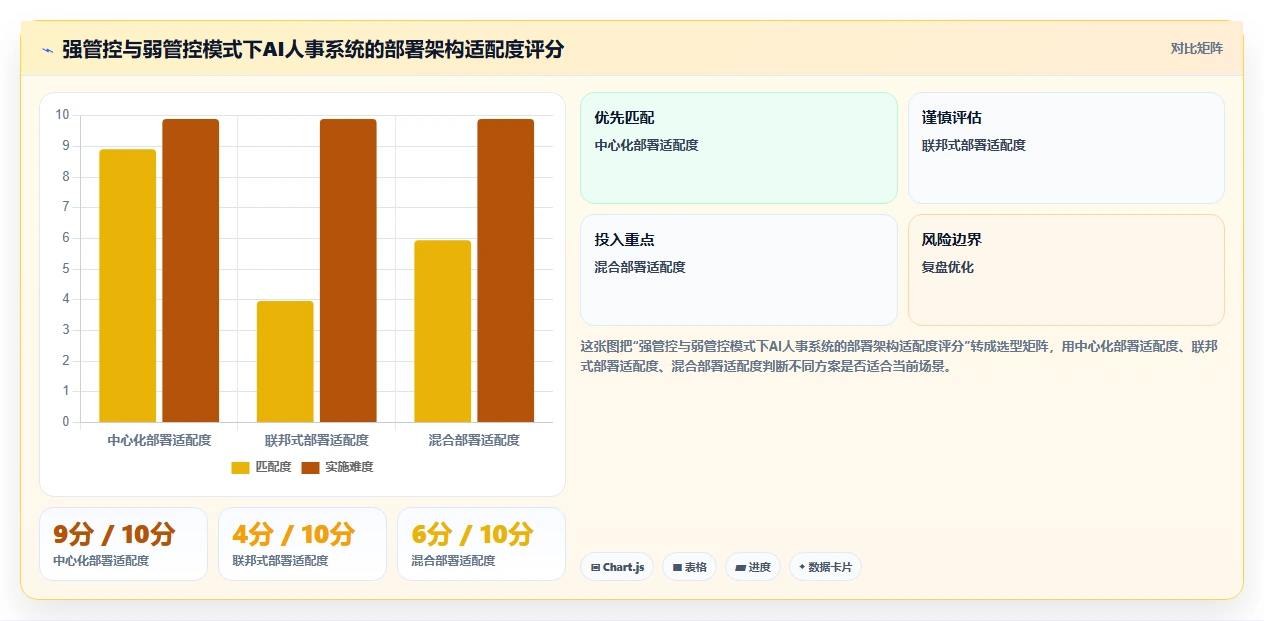Select the 4分 / 10分 score card
The height and width of the screenshot is (621, 1264).
click(x=302, y=544)
